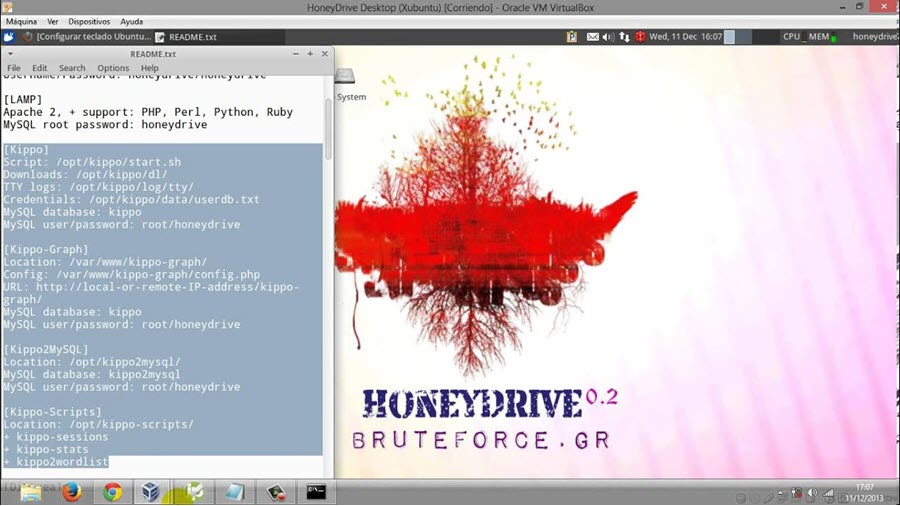Open the Edit menu in README.txt editor
Screen dimensions: 900x506
coord(40,68)
